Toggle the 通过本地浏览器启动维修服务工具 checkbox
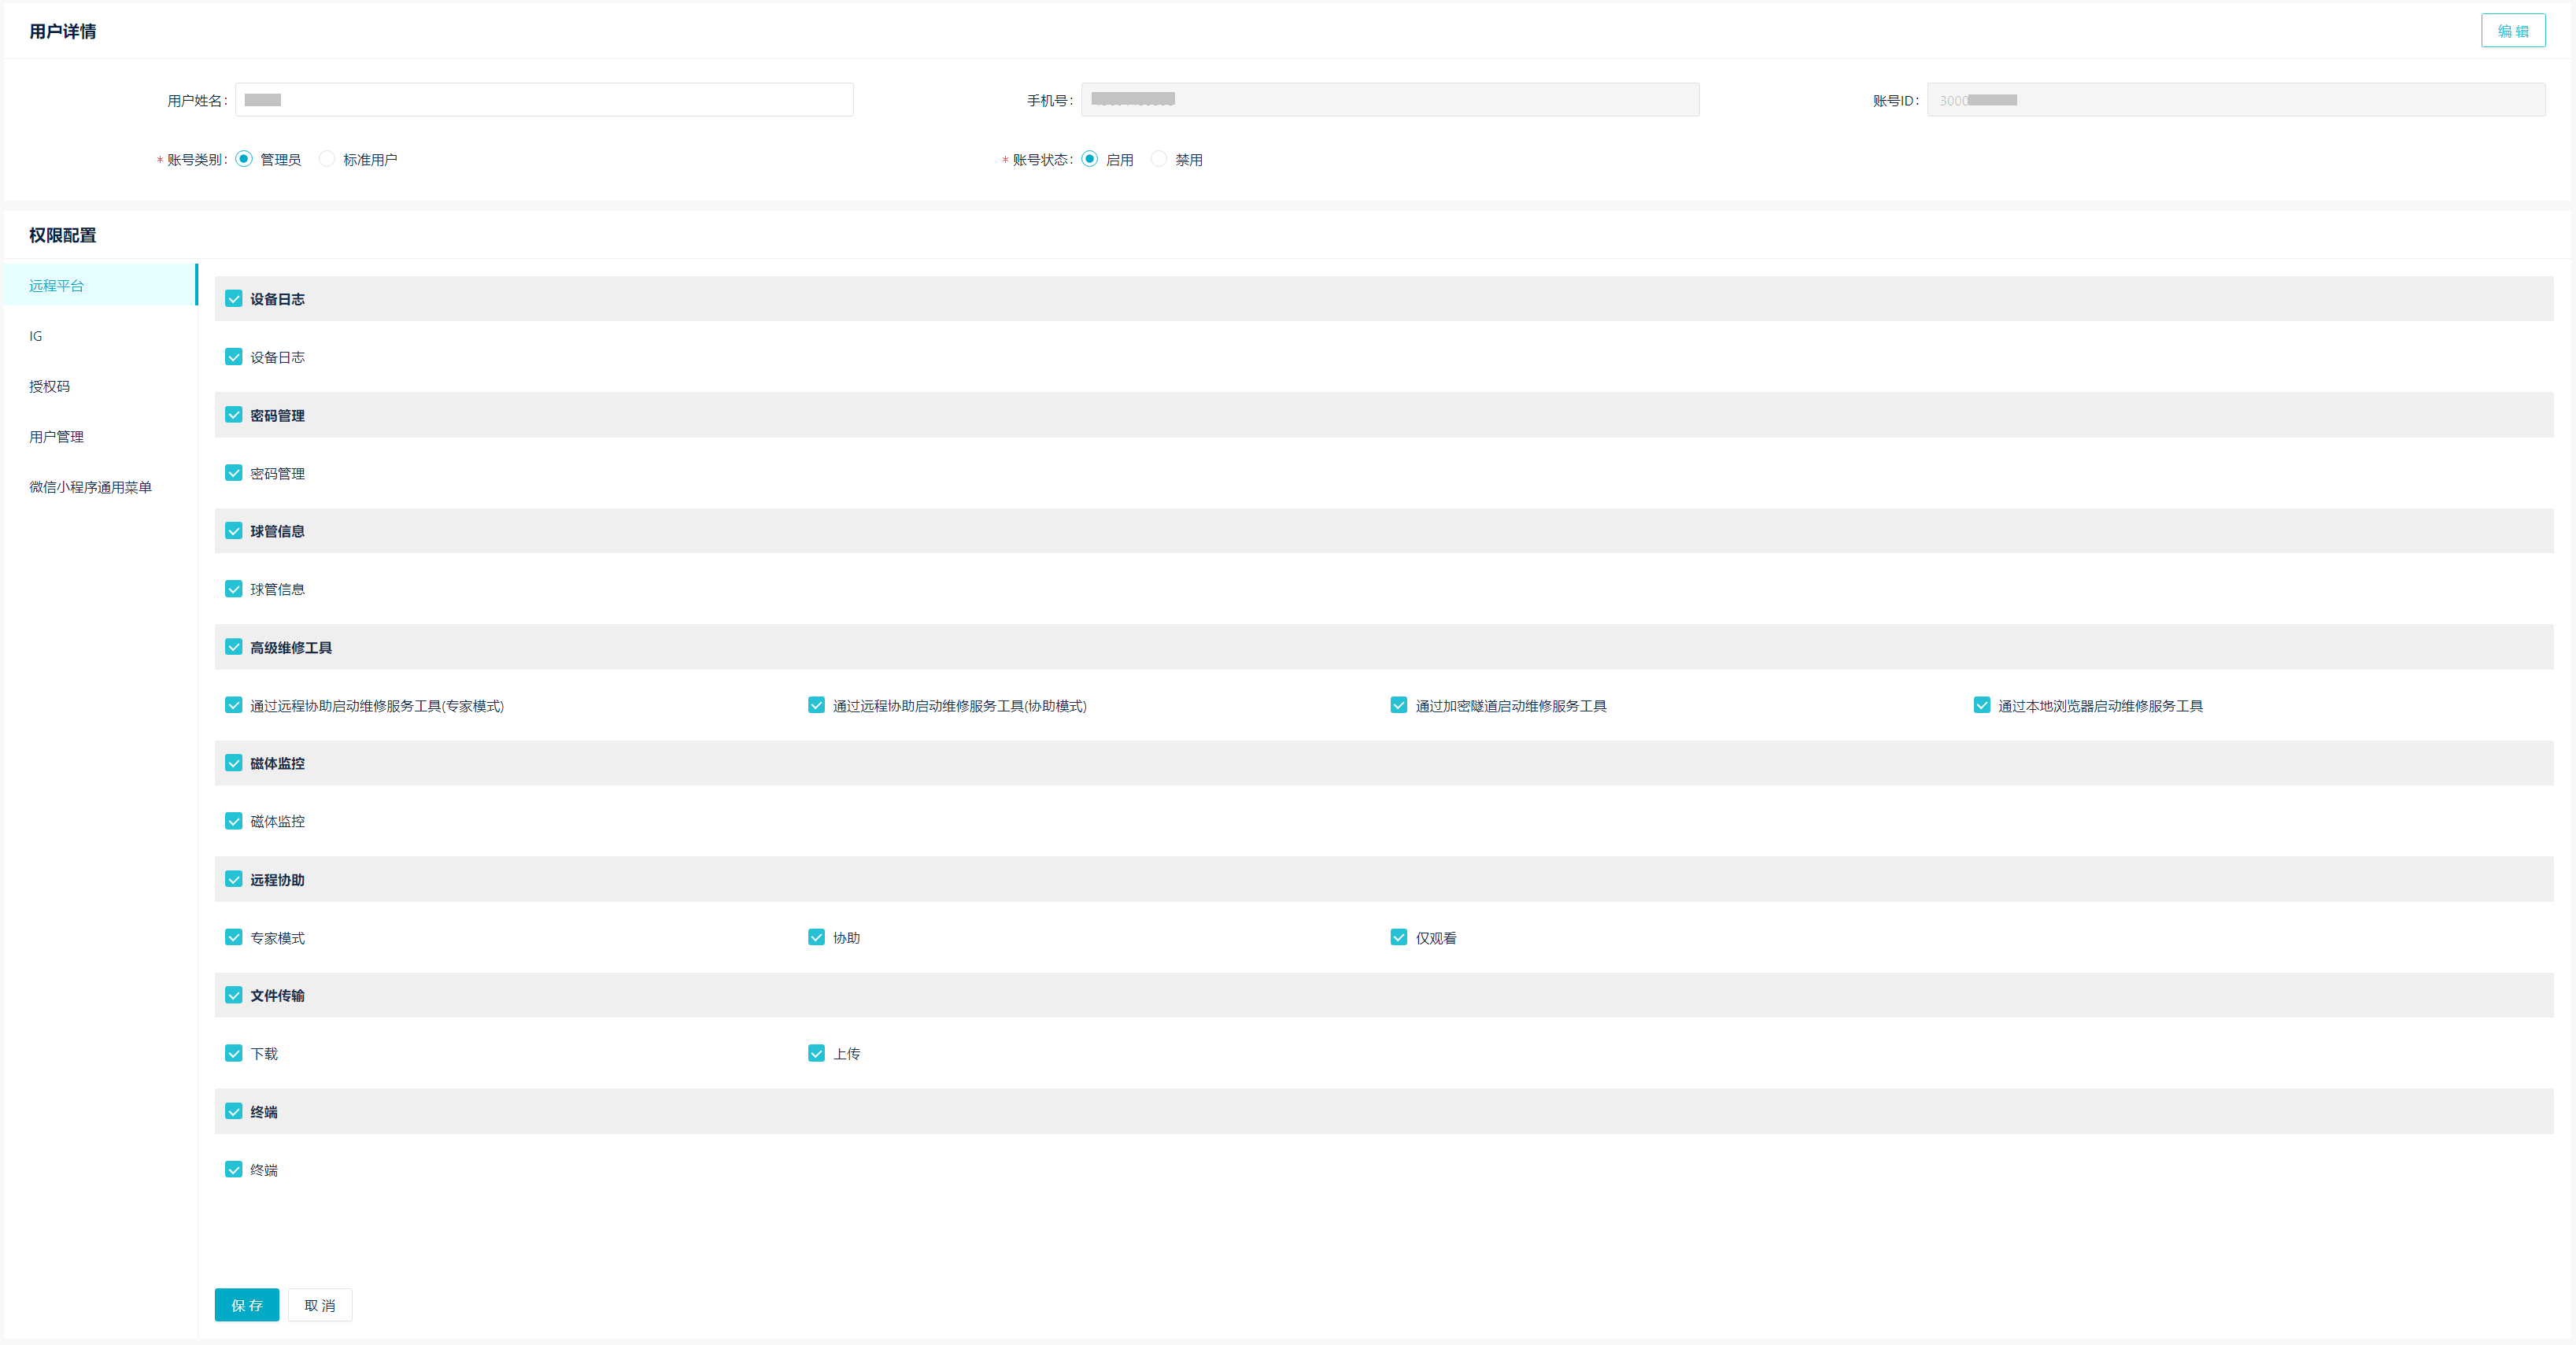 click(x=1981, y=705)
